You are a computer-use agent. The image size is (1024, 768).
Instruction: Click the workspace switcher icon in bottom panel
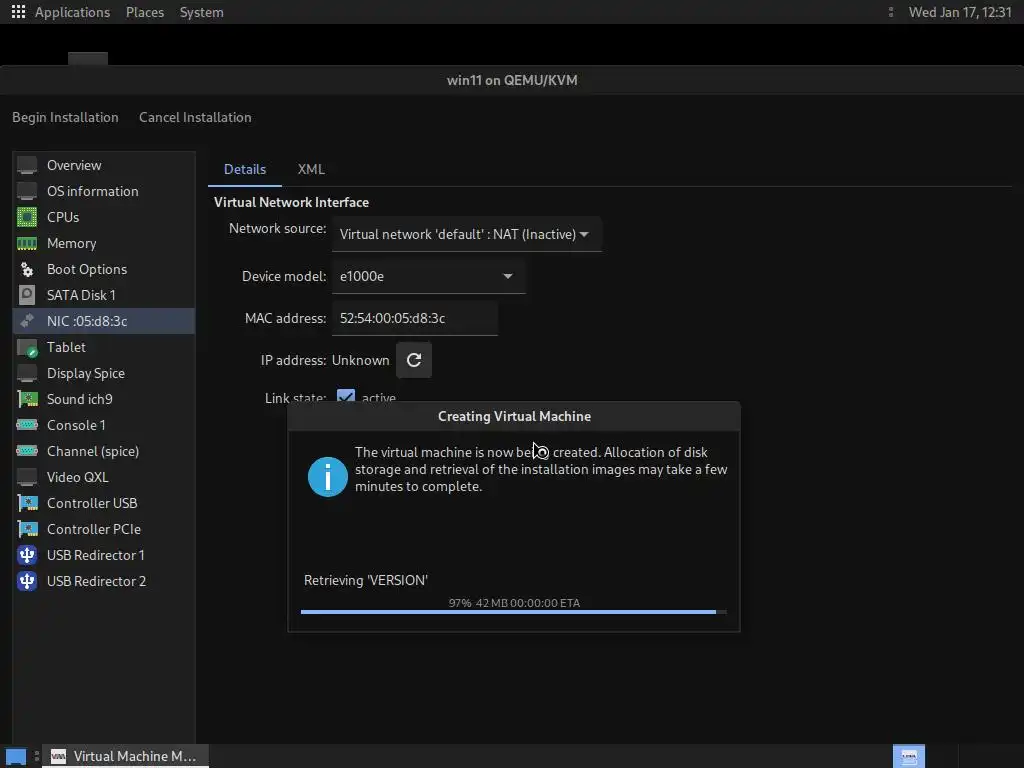[x=908, y=756]
